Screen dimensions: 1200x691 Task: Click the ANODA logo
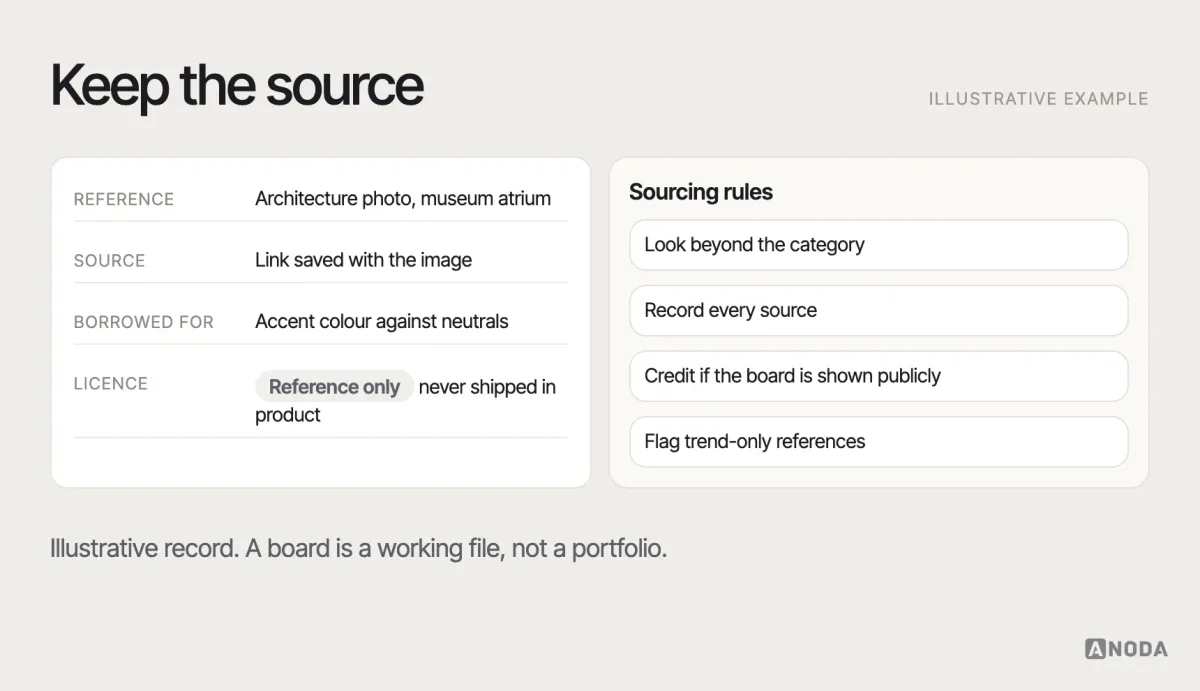pyautogui.click(x=1126, y=649)
